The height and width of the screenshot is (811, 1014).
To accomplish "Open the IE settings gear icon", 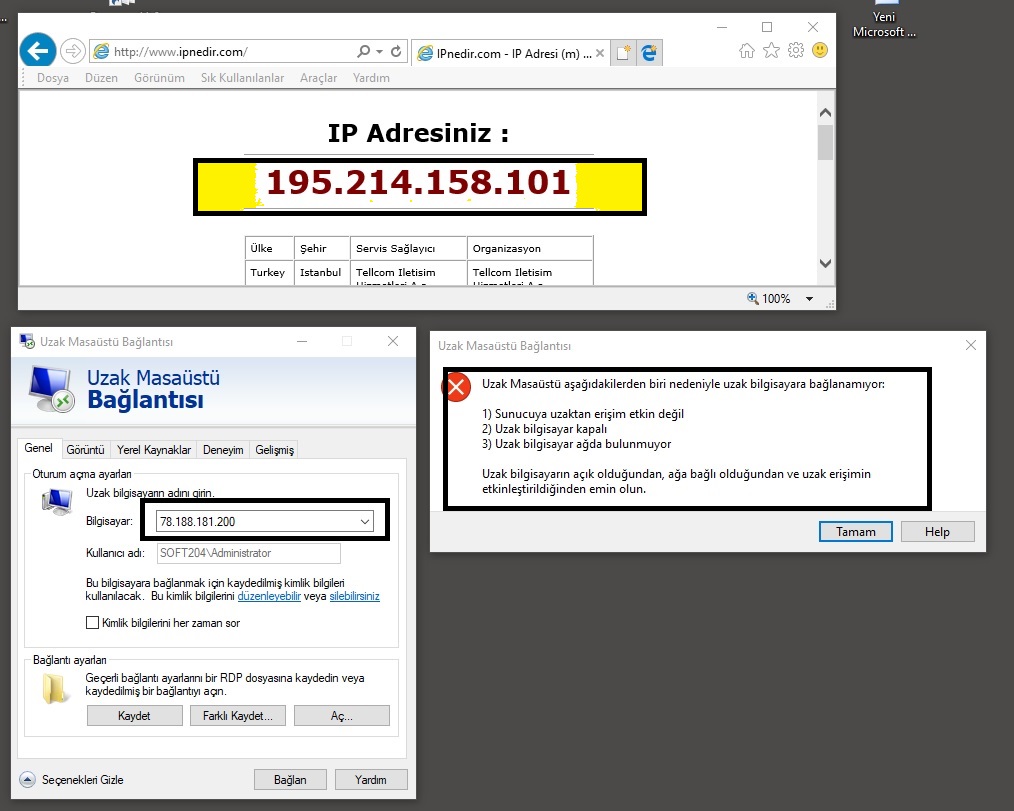I will tap(796, 50).
